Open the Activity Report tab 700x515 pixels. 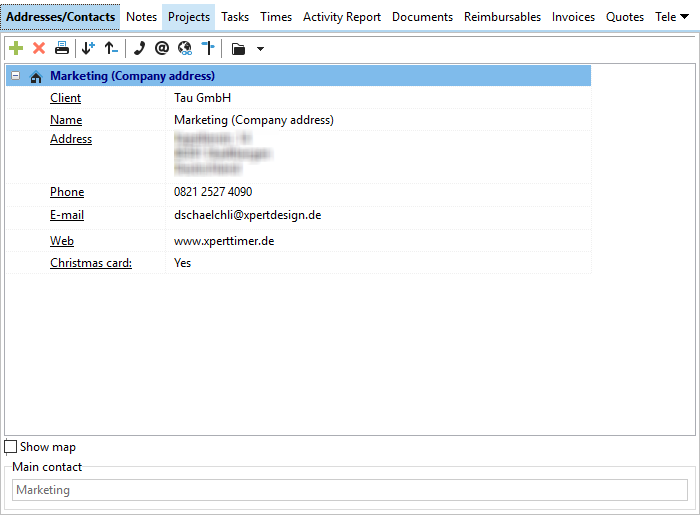[342, 17]
